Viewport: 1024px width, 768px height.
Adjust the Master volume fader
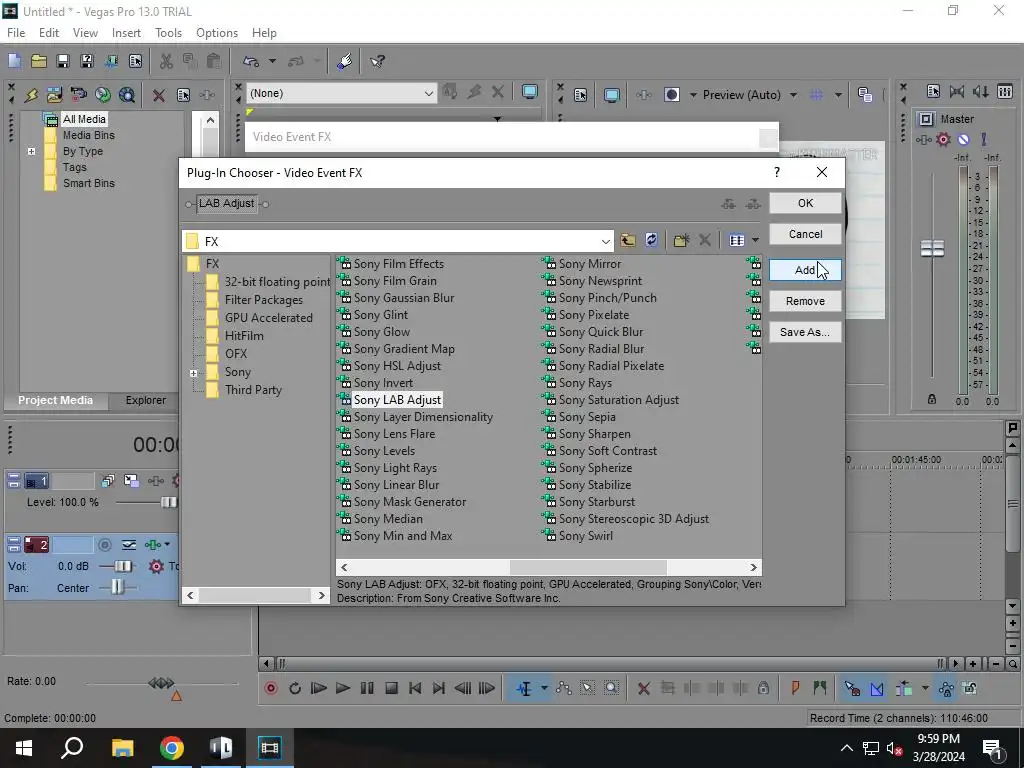point(932,248)
